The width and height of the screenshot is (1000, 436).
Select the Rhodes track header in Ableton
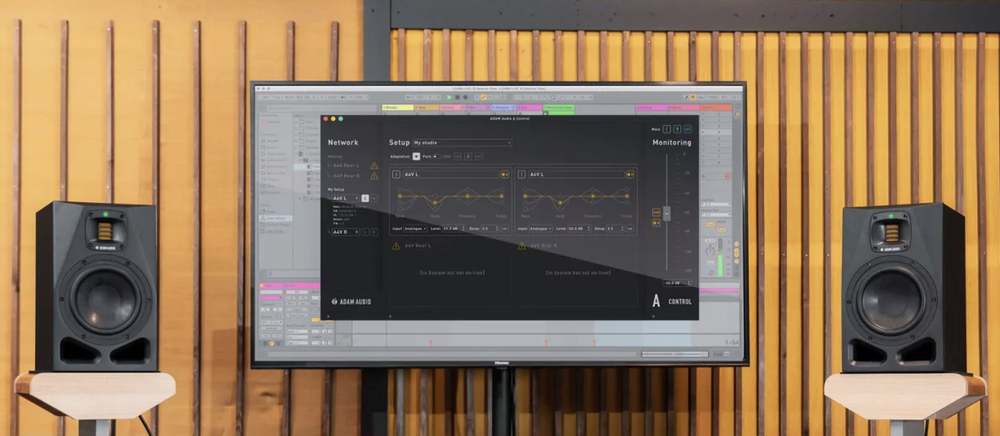[398, 108]
